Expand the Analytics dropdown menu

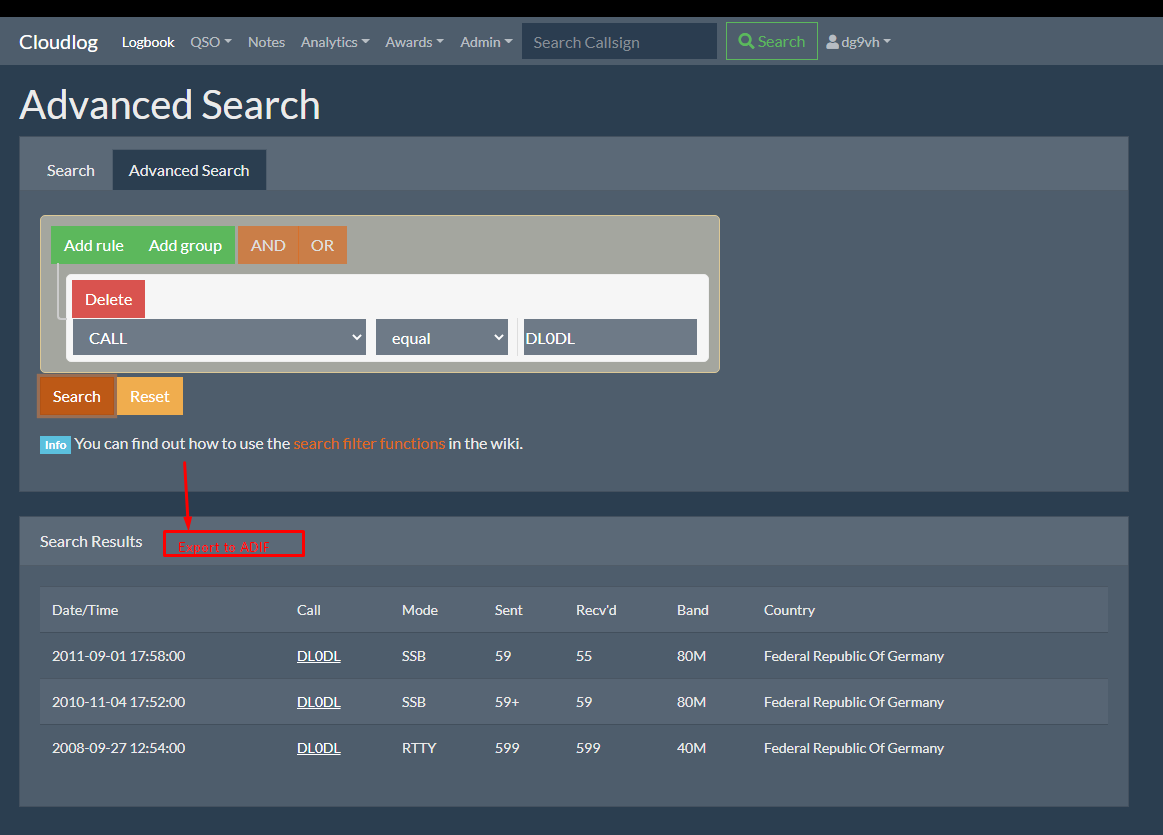pos(335,42)
